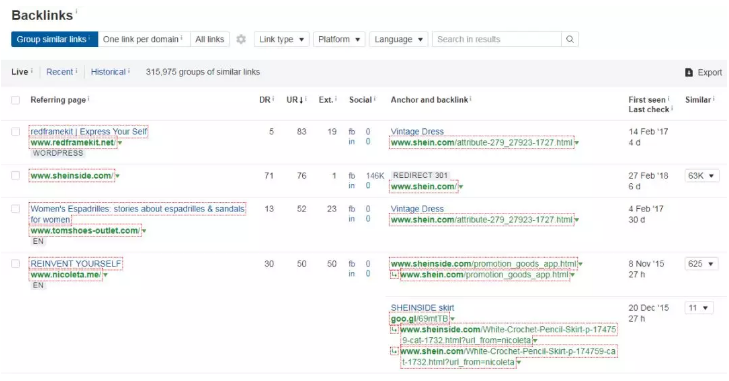
Task: Expand the 625 similar links dropdown
Action: pyautogui.click(x=701, y=264)
